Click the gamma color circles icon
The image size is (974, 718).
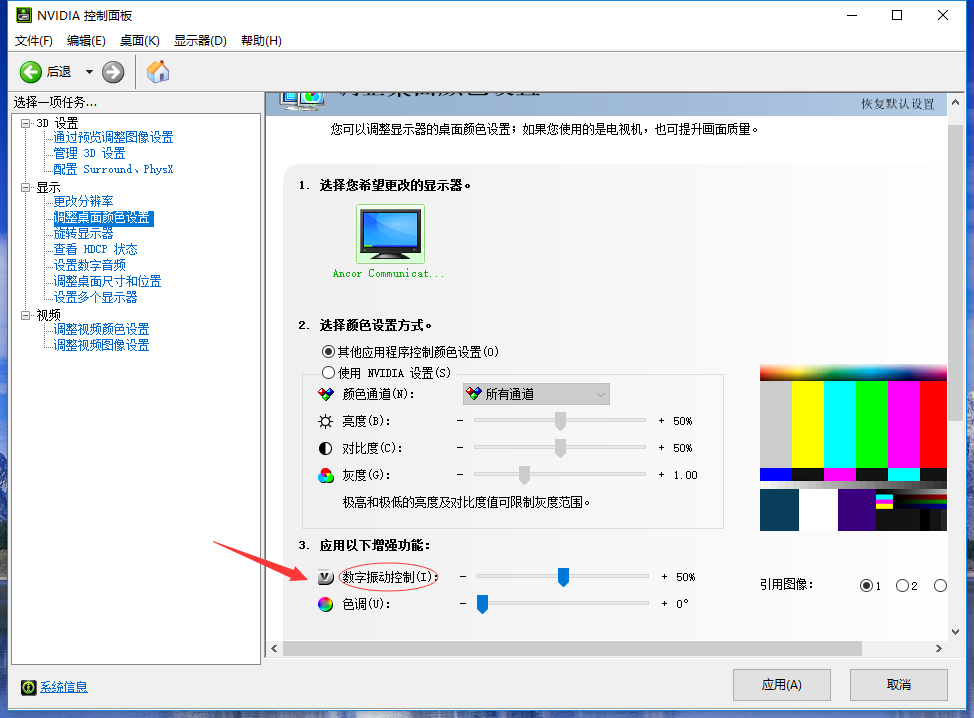pyautogui.click(x=325, y=476)
